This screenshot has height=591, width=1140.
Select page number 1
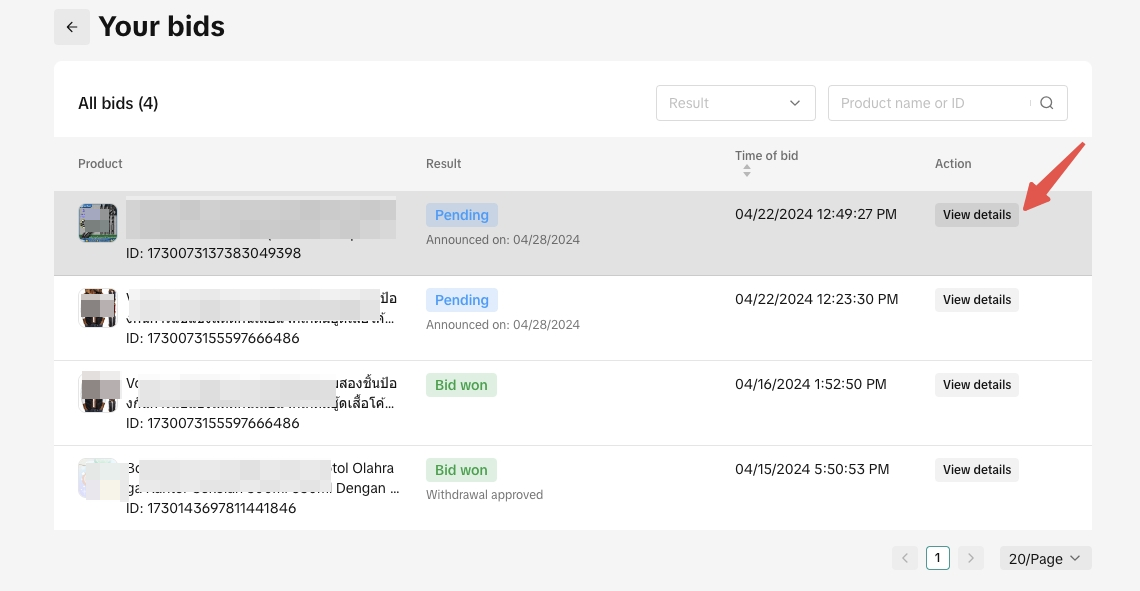pyautogui.click(x=937, y=558)
